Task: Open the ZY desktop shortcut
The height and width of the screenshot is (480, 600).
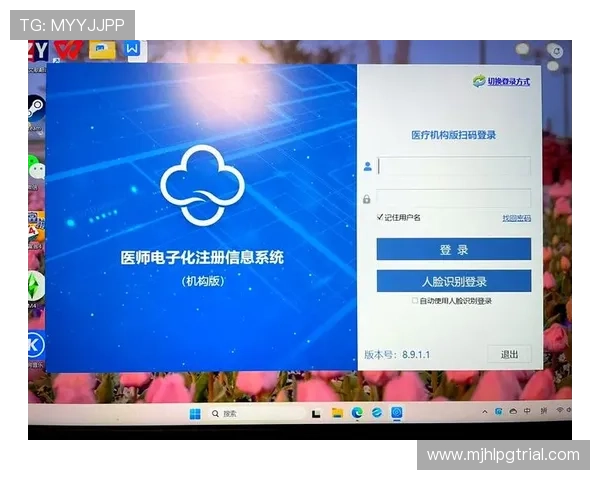Action: tap(38, 51)
